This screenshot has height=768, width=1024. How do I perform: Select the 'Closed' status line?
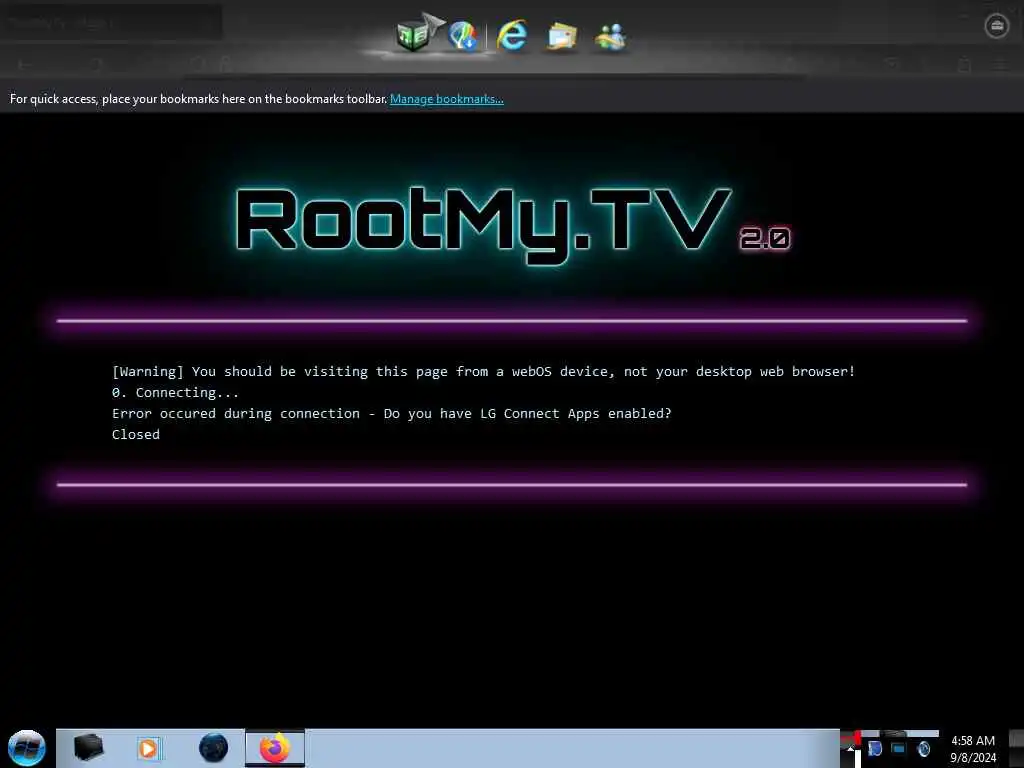coord(136,434)
